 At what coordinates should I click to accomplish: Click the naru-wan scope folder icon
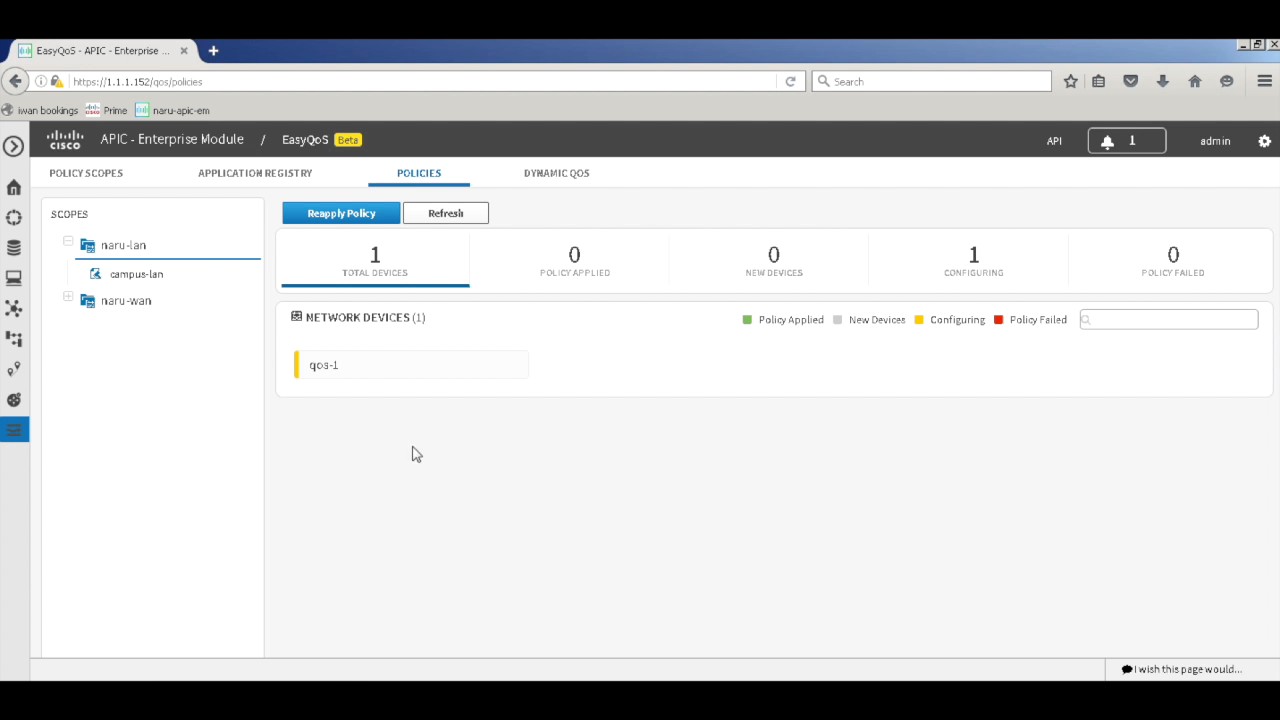pyautogui.click(x=88, y=301)
